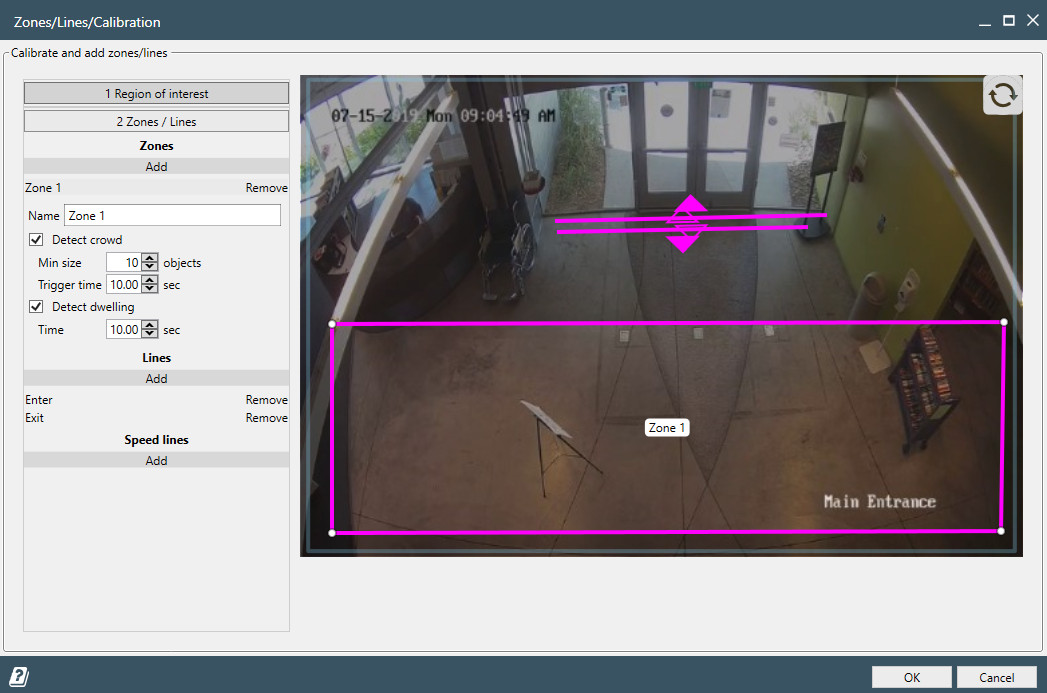Screen dimensions: 1047x693
Task: Increase the Min size objects value
Action: pos(150,258)
